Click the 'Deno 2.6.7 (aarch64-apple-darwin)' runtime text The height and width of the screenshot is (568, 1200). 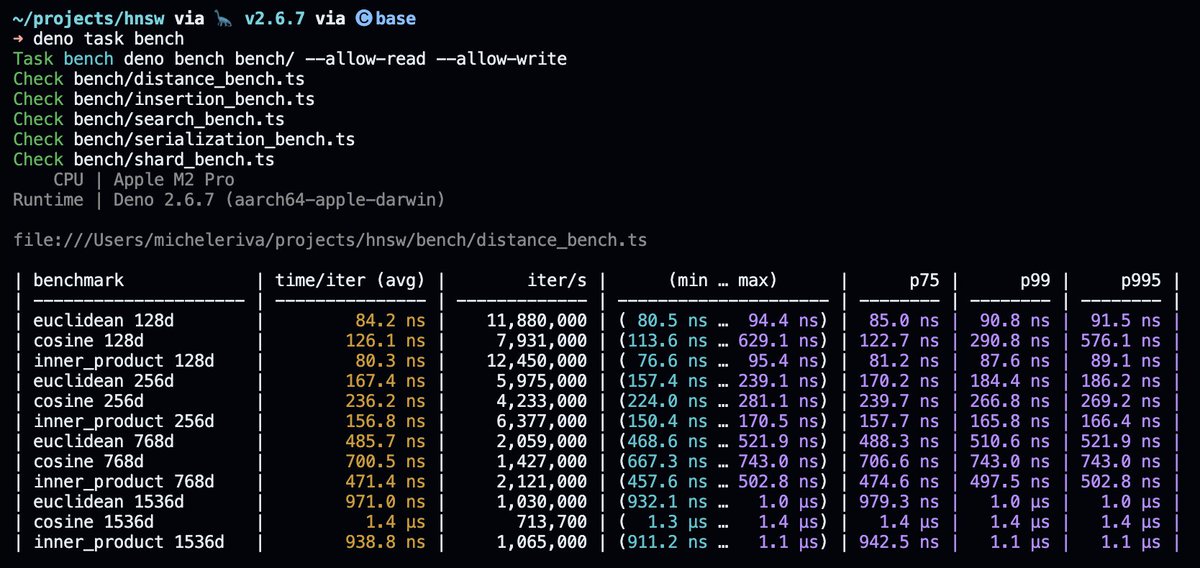(x=279, y=200)
